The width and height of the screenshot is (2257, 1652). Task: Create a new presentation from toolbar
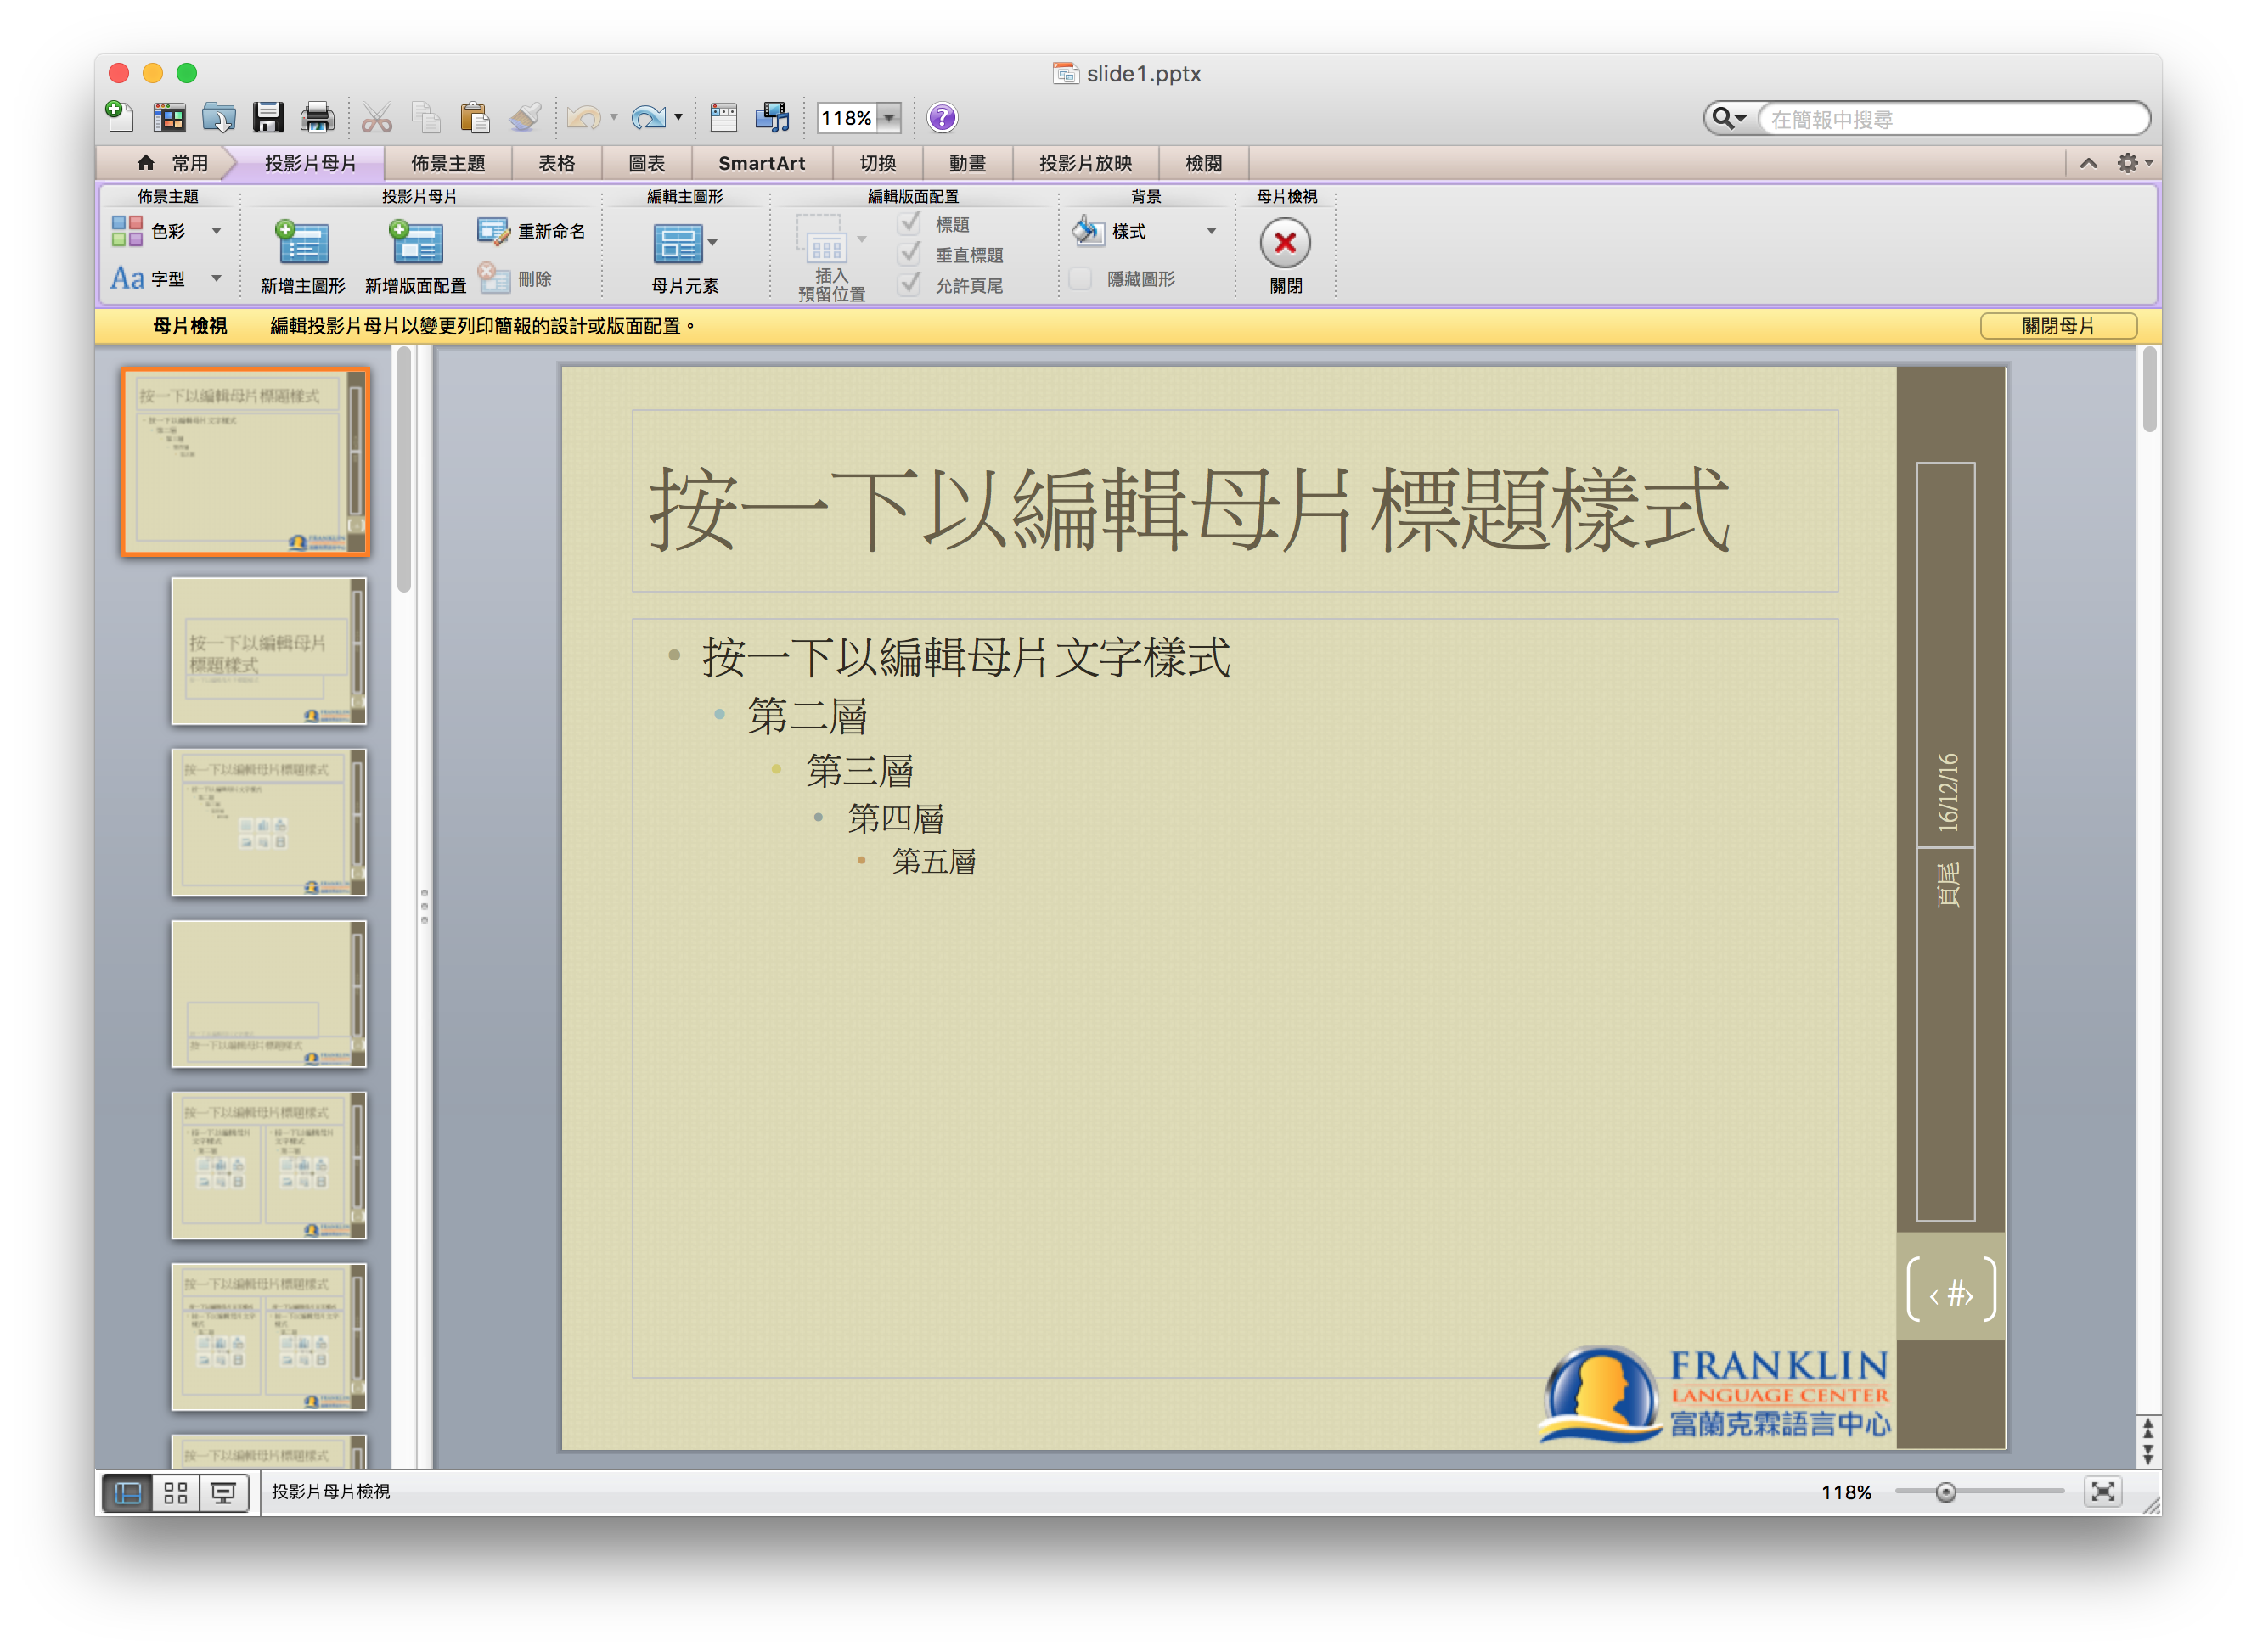coord(120,117)
